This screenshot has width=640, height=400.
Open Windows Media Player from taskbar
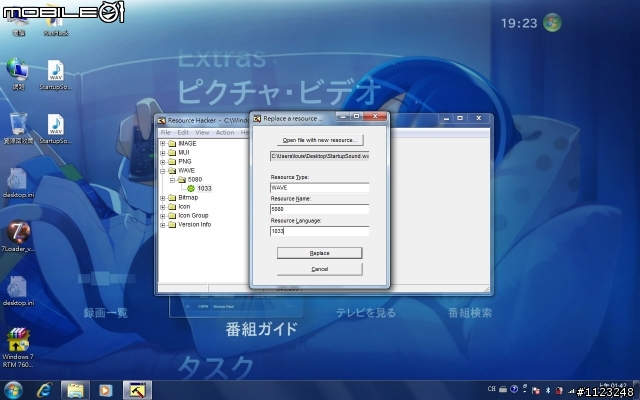tap(106, 391)
